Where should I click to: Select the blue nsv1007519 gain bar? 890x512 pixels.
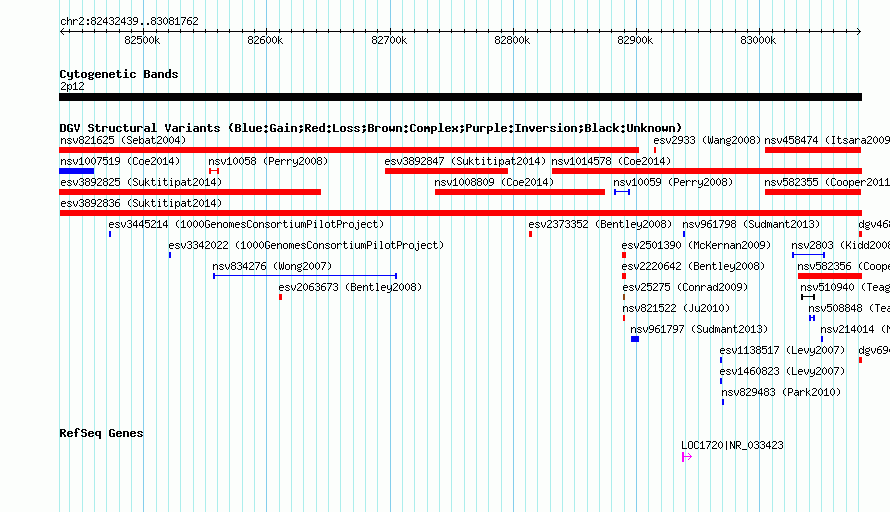pos(77,171)
